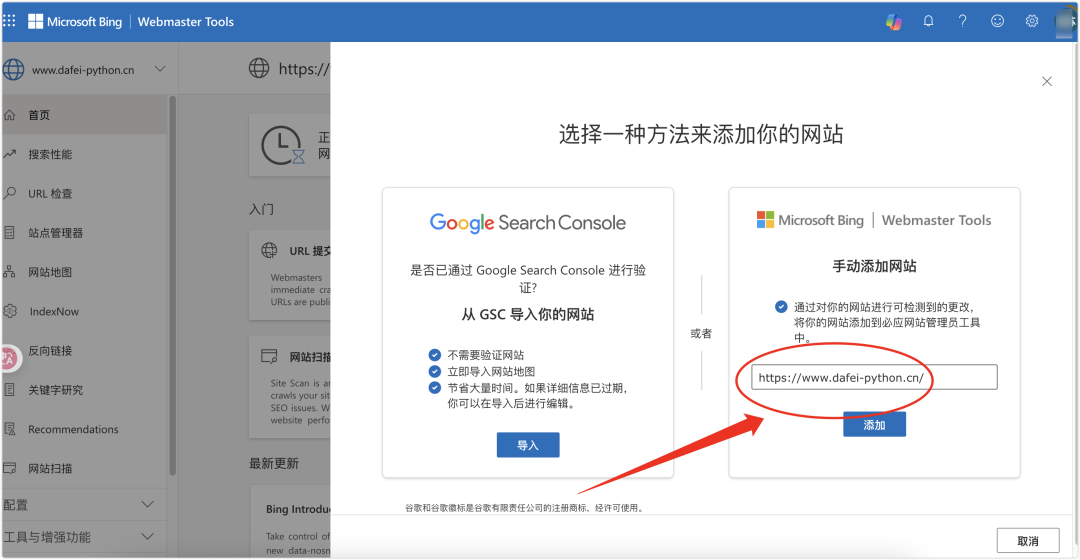This screenshot has height=560, width=1080.
Task: Click the clock hourglass icon in background card
Action: coord(282,145)
